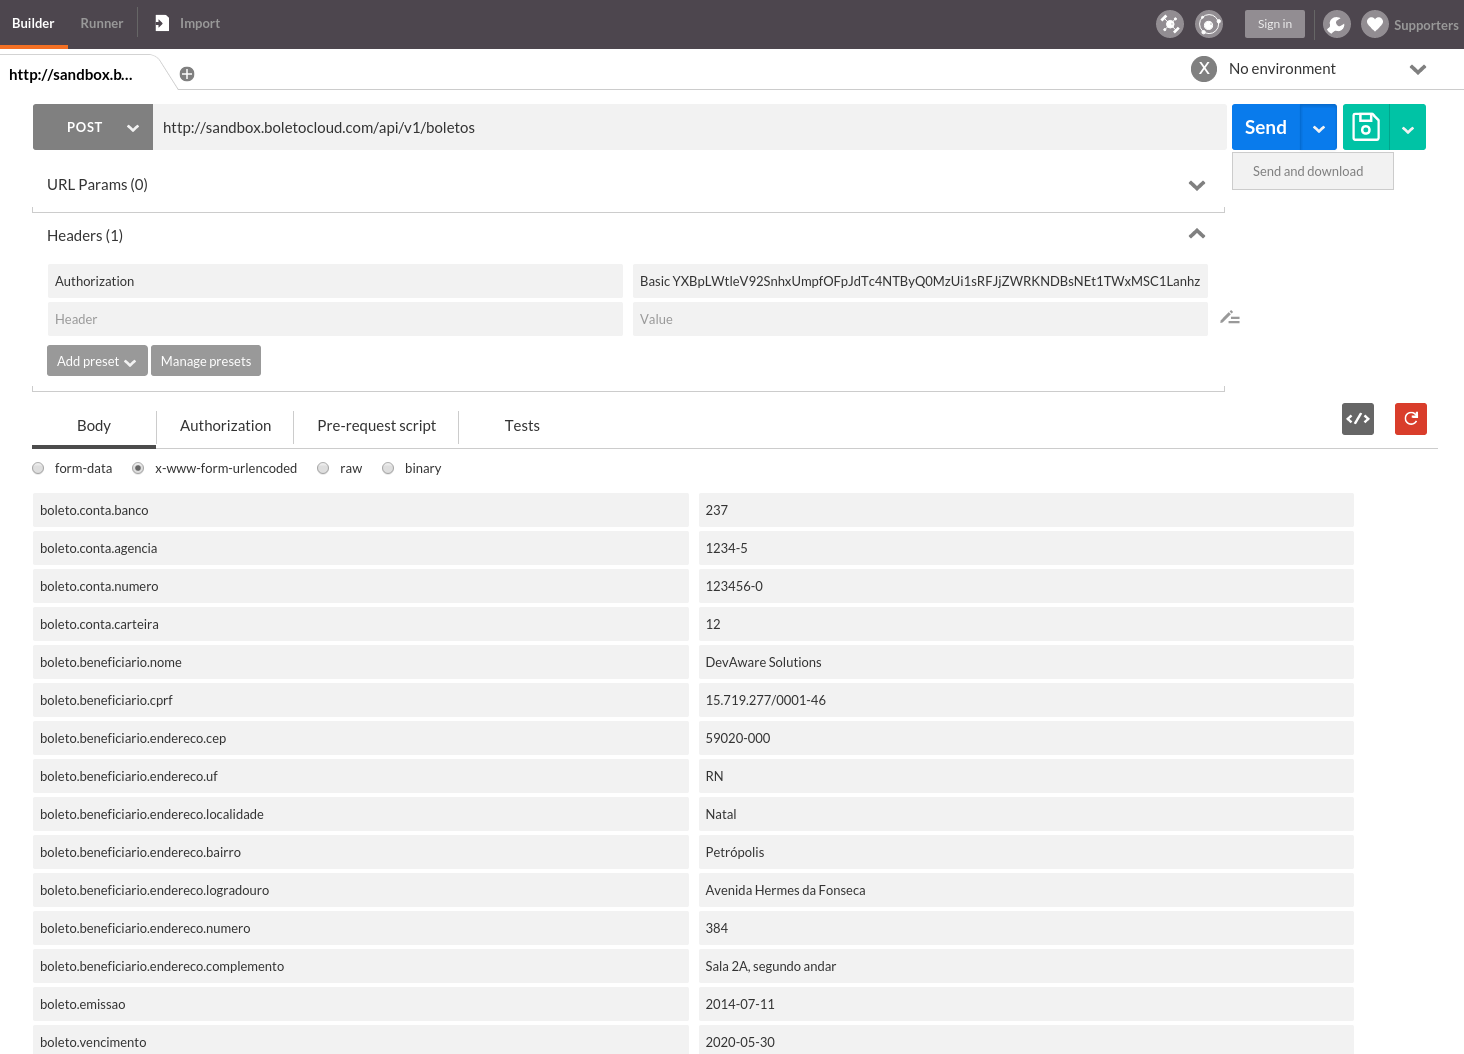
Task: Click the save request floppy disk icon
Action: click(x=1366, y=127)
